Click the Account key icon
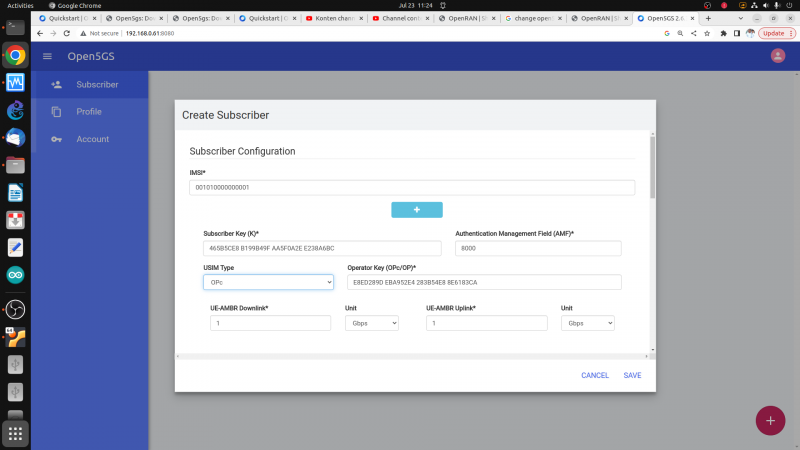800x450 pixels. coord(56,139)
